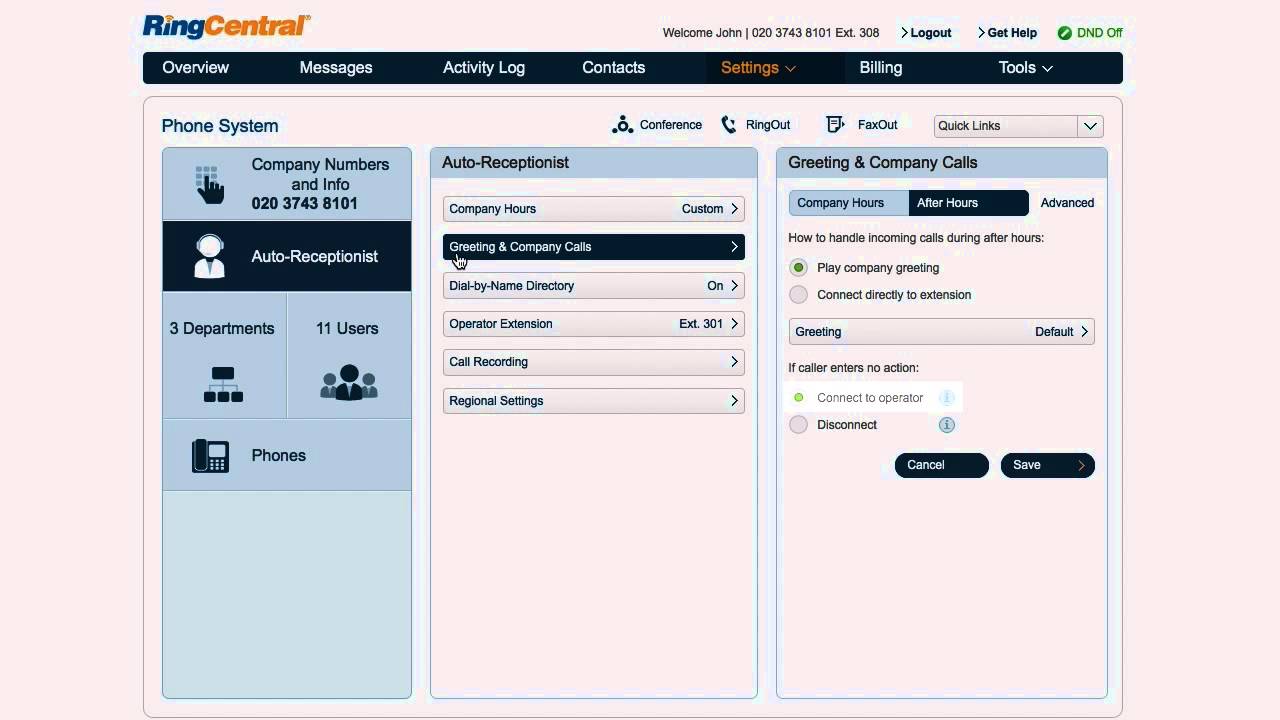Open Dial-by-Name Directory row

pos(594,286)
